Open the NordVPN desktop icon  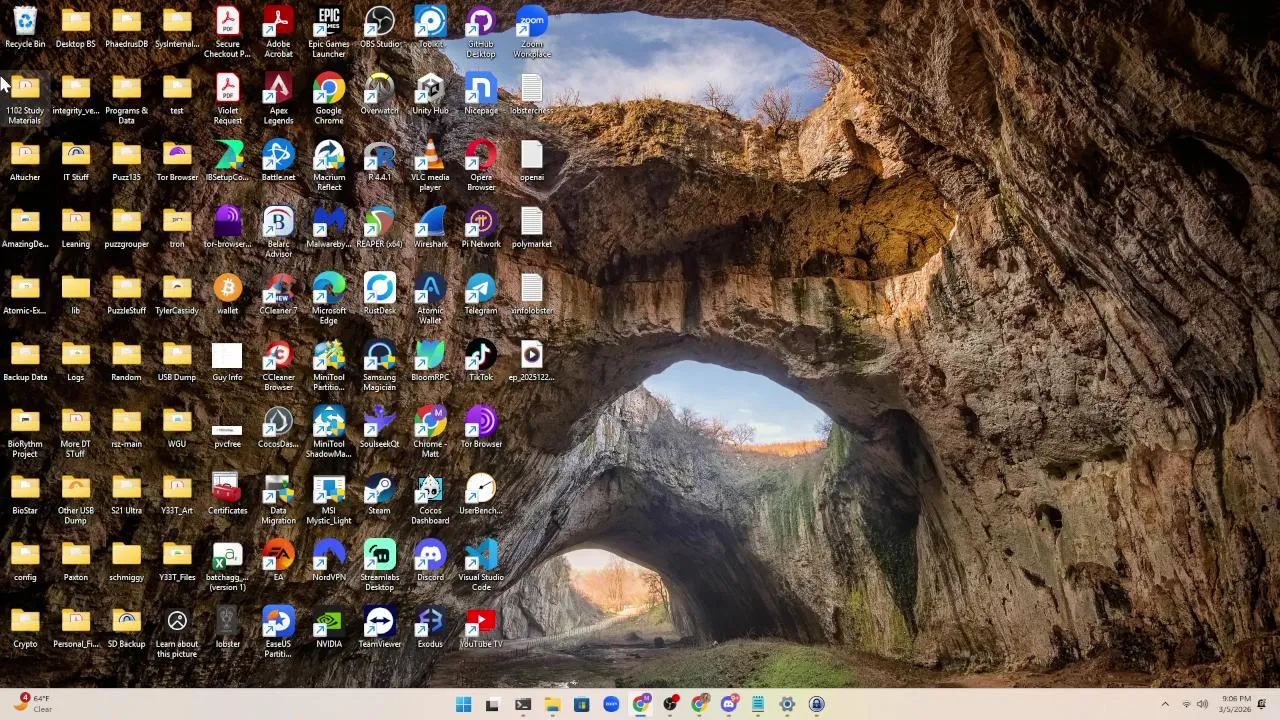point(329,561)
